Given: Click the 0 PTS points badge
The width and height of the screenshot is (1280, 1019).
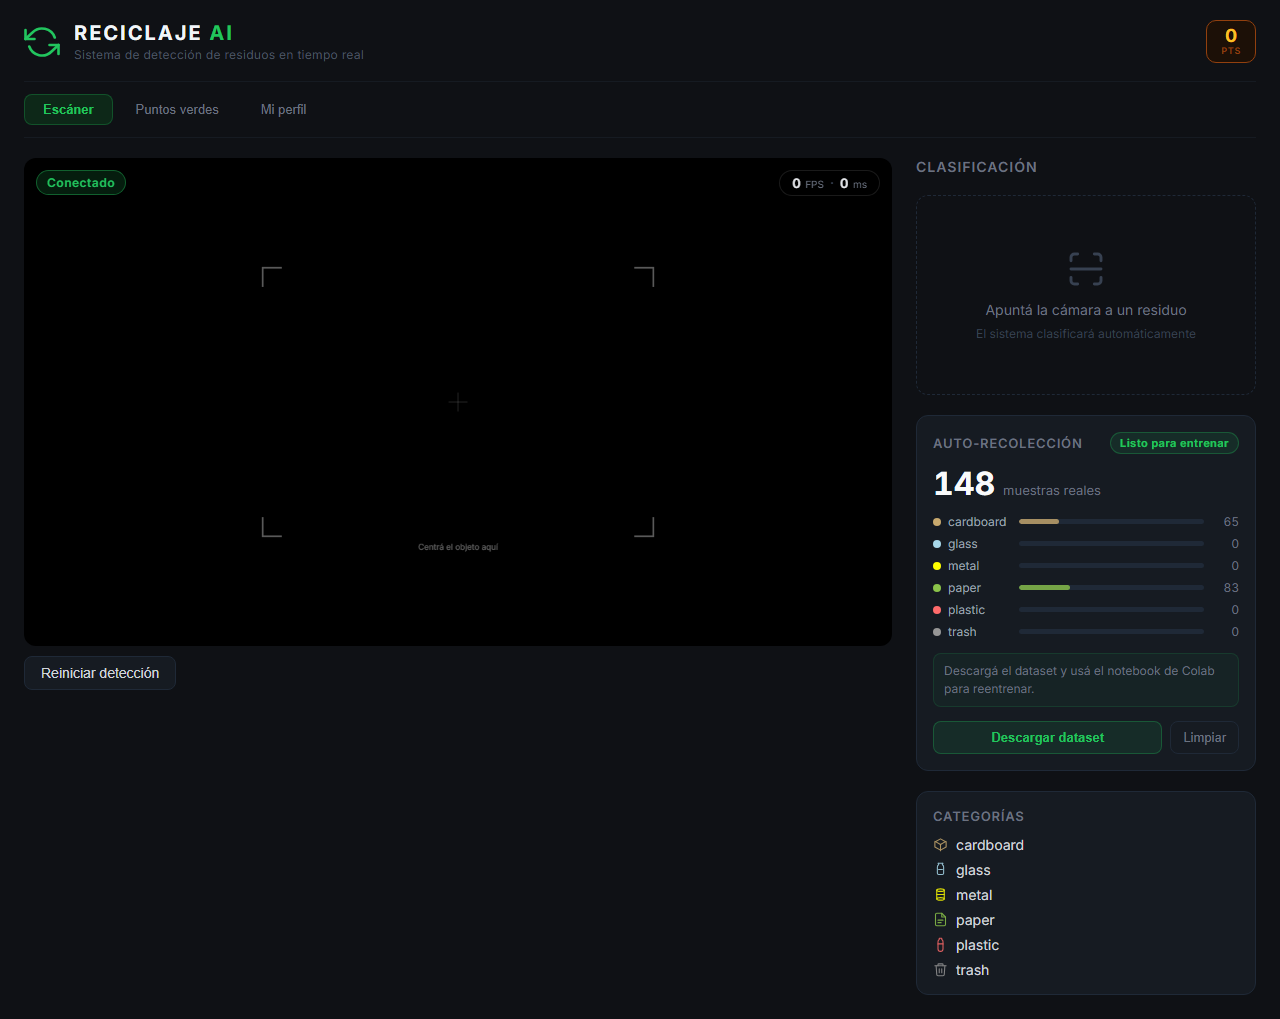Looking at the screenshot, I should (x=1231, y=41).
